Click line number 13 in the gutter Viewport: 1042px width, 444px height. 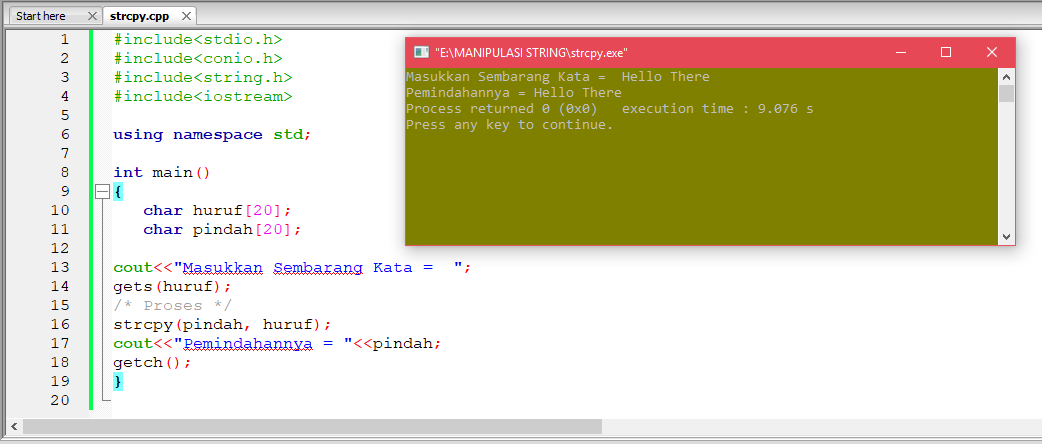tap(60, 267)
